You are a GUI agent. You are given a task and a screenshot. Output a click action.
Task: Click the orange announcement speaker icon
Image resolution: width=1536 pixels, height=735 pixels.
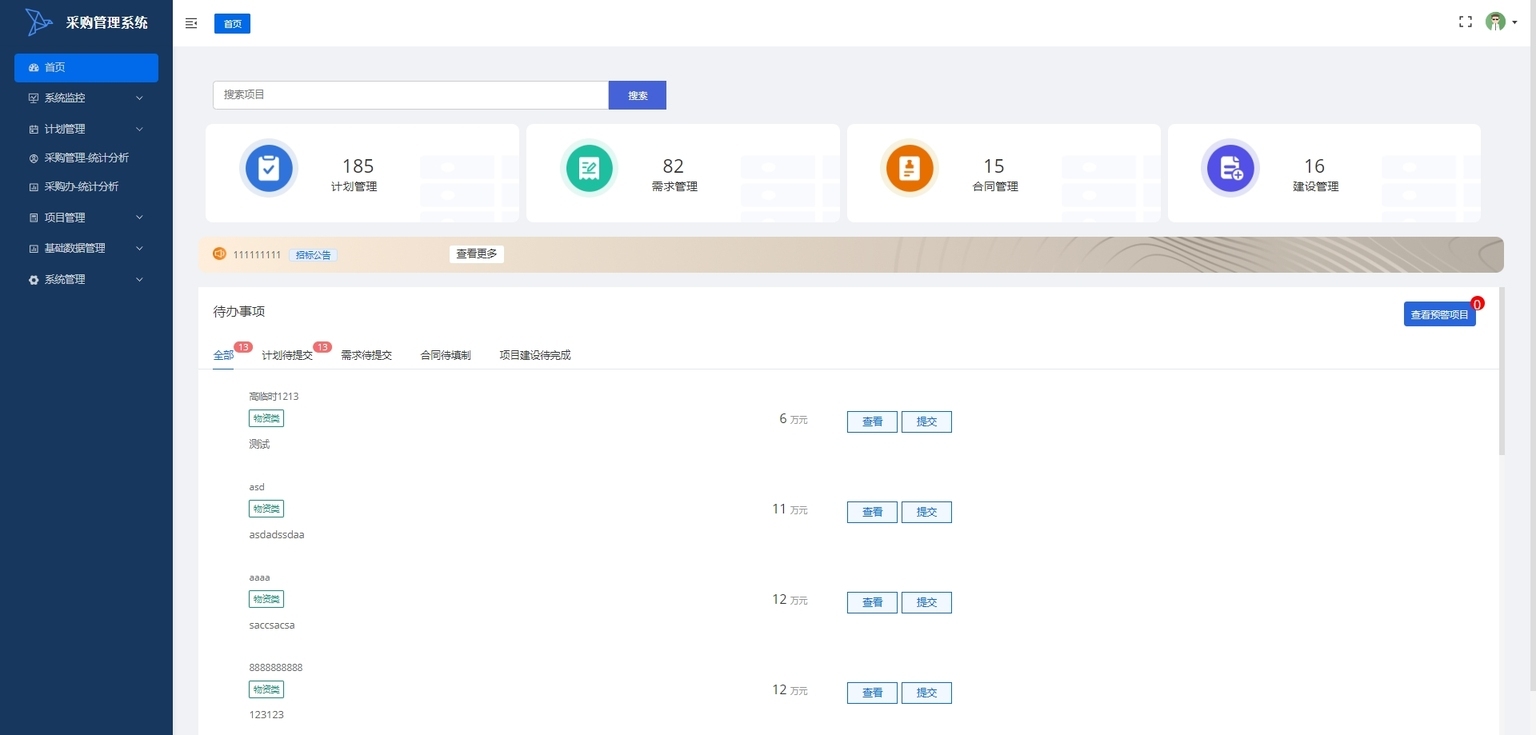[x=220, y=254]
